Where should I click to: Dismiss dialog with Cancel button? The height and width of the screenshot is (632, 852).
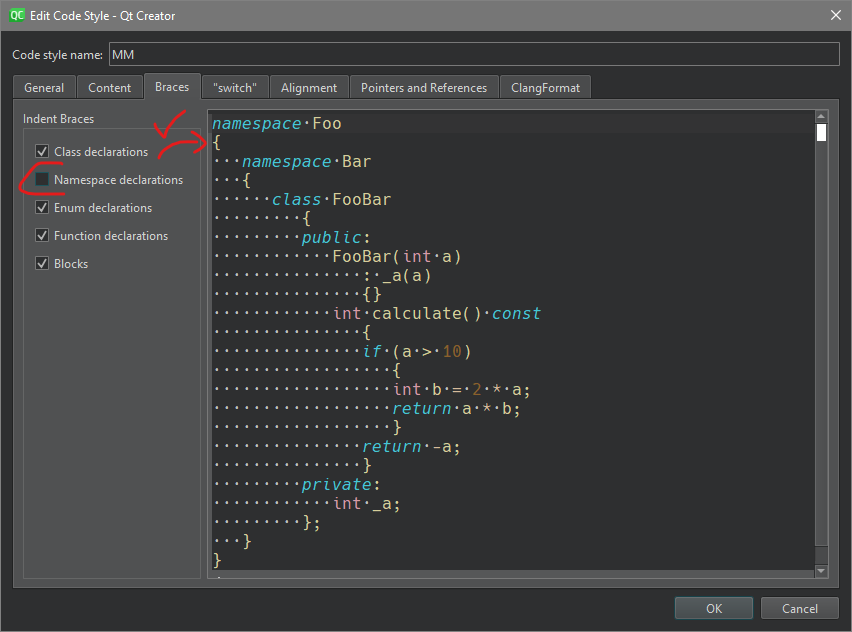(800, 608)
